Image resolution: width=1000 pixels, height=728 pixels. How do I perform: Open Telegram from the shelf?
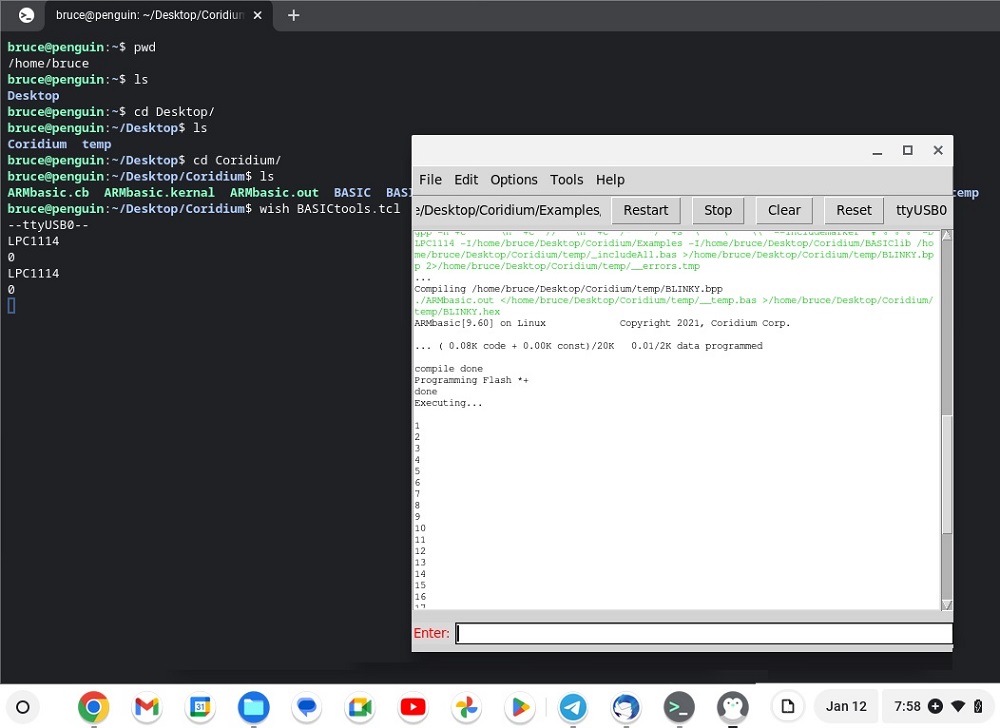[x=573, y=706]
